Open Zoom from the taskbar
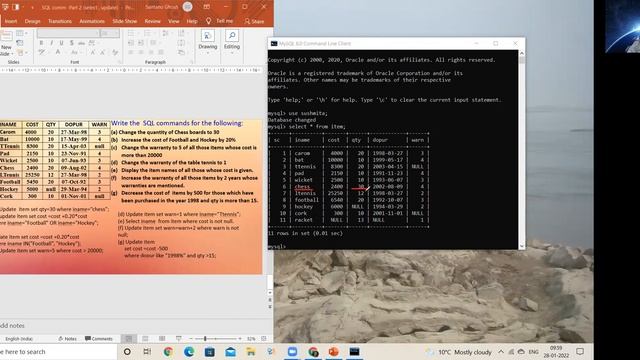The height and width of the screenshot is (360, 640). [x=292, y=352]
